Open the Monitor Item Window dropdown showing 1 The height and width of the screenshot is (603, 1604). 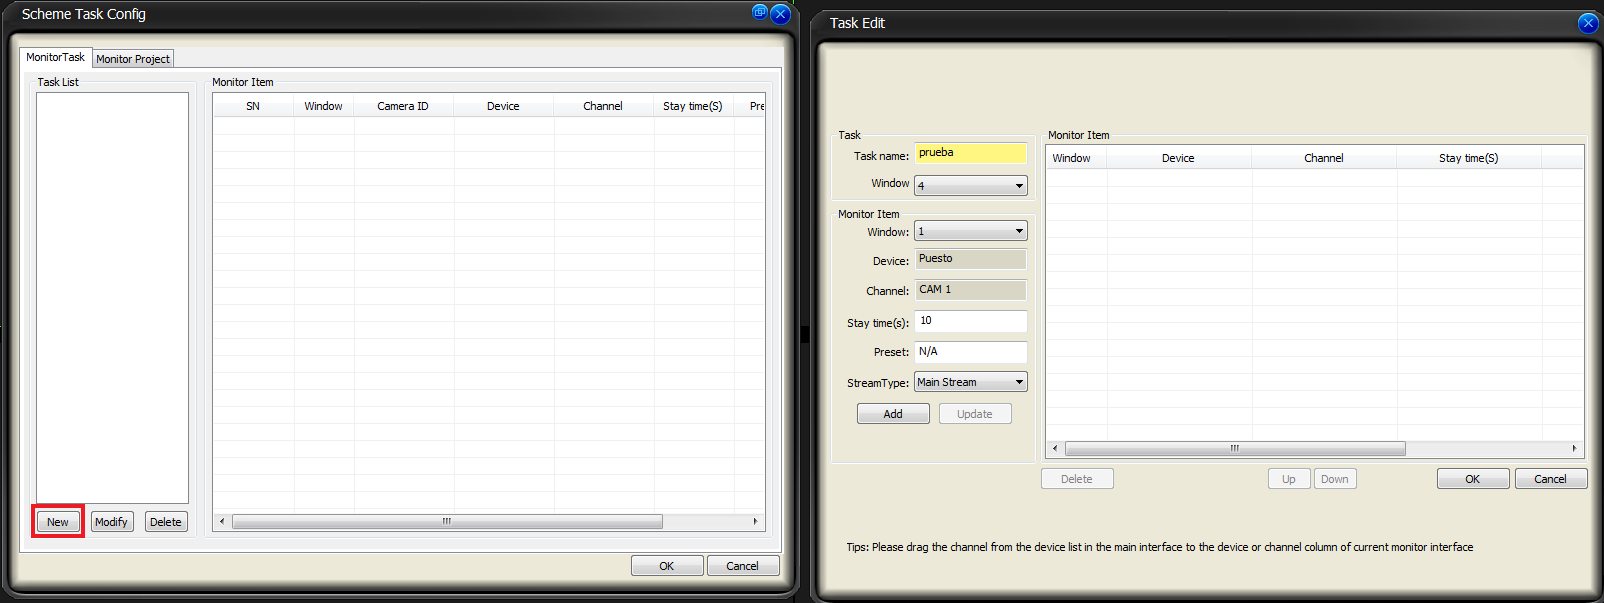point(971,231)
